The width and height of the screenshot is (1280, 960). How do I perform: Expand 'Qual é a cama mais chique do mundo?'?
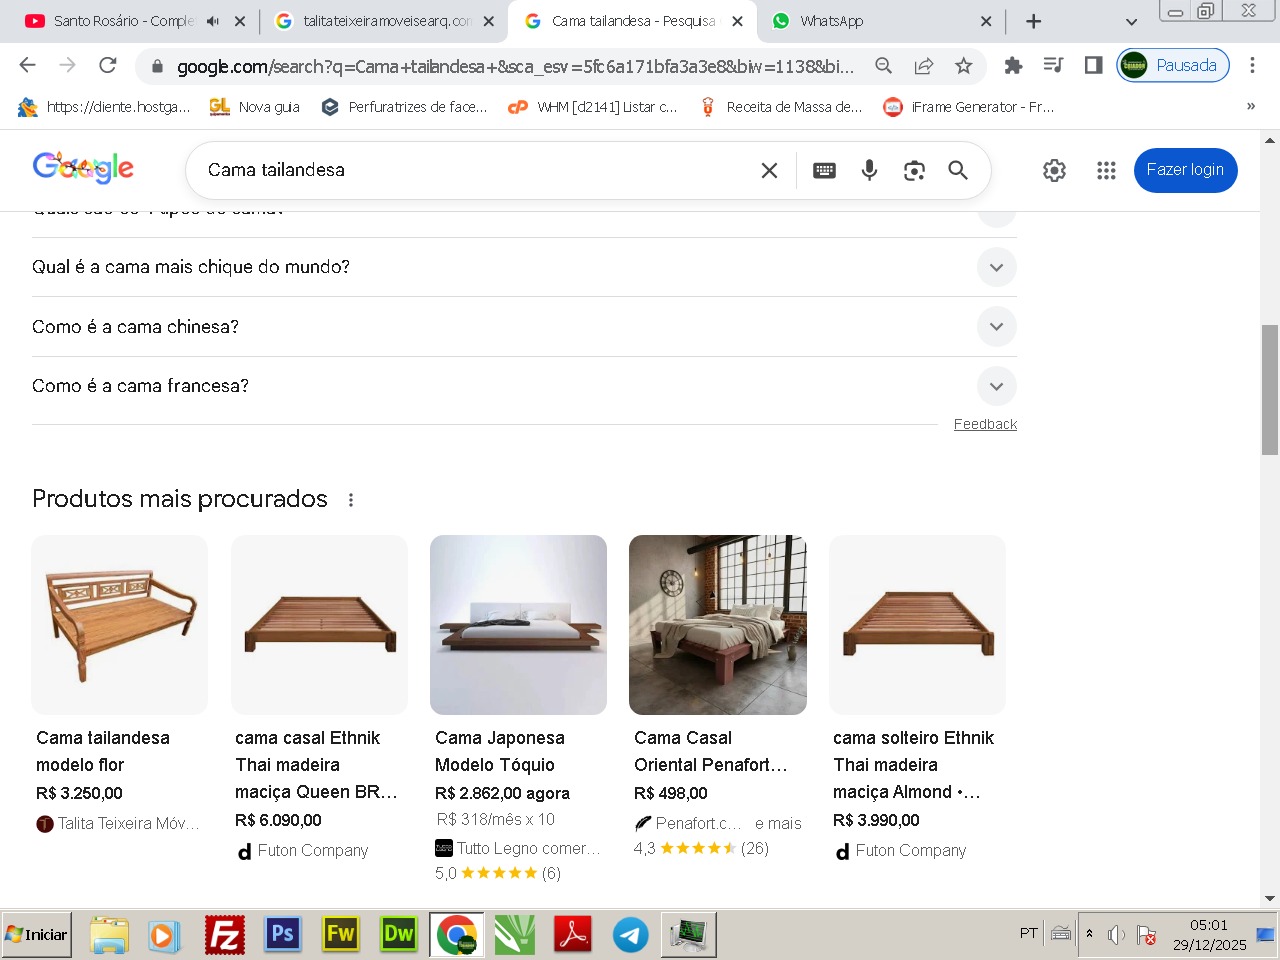pyautogui.click(x=996, y=267)
